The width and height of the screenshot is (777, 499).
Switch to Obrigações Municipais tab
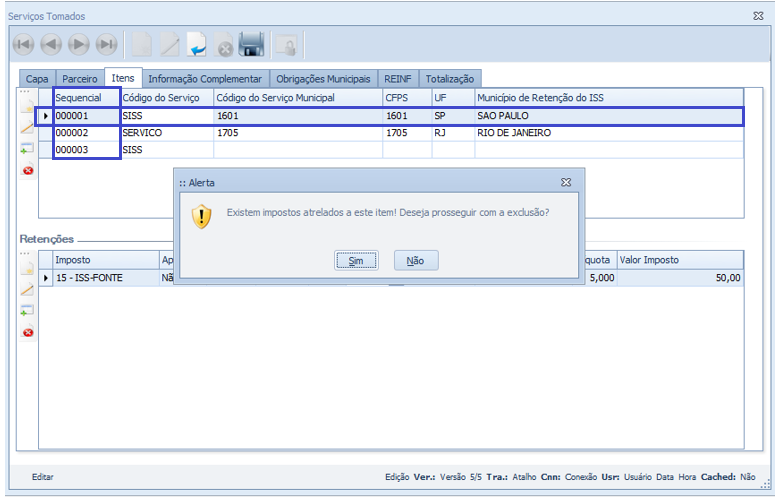tap(323, 79)
